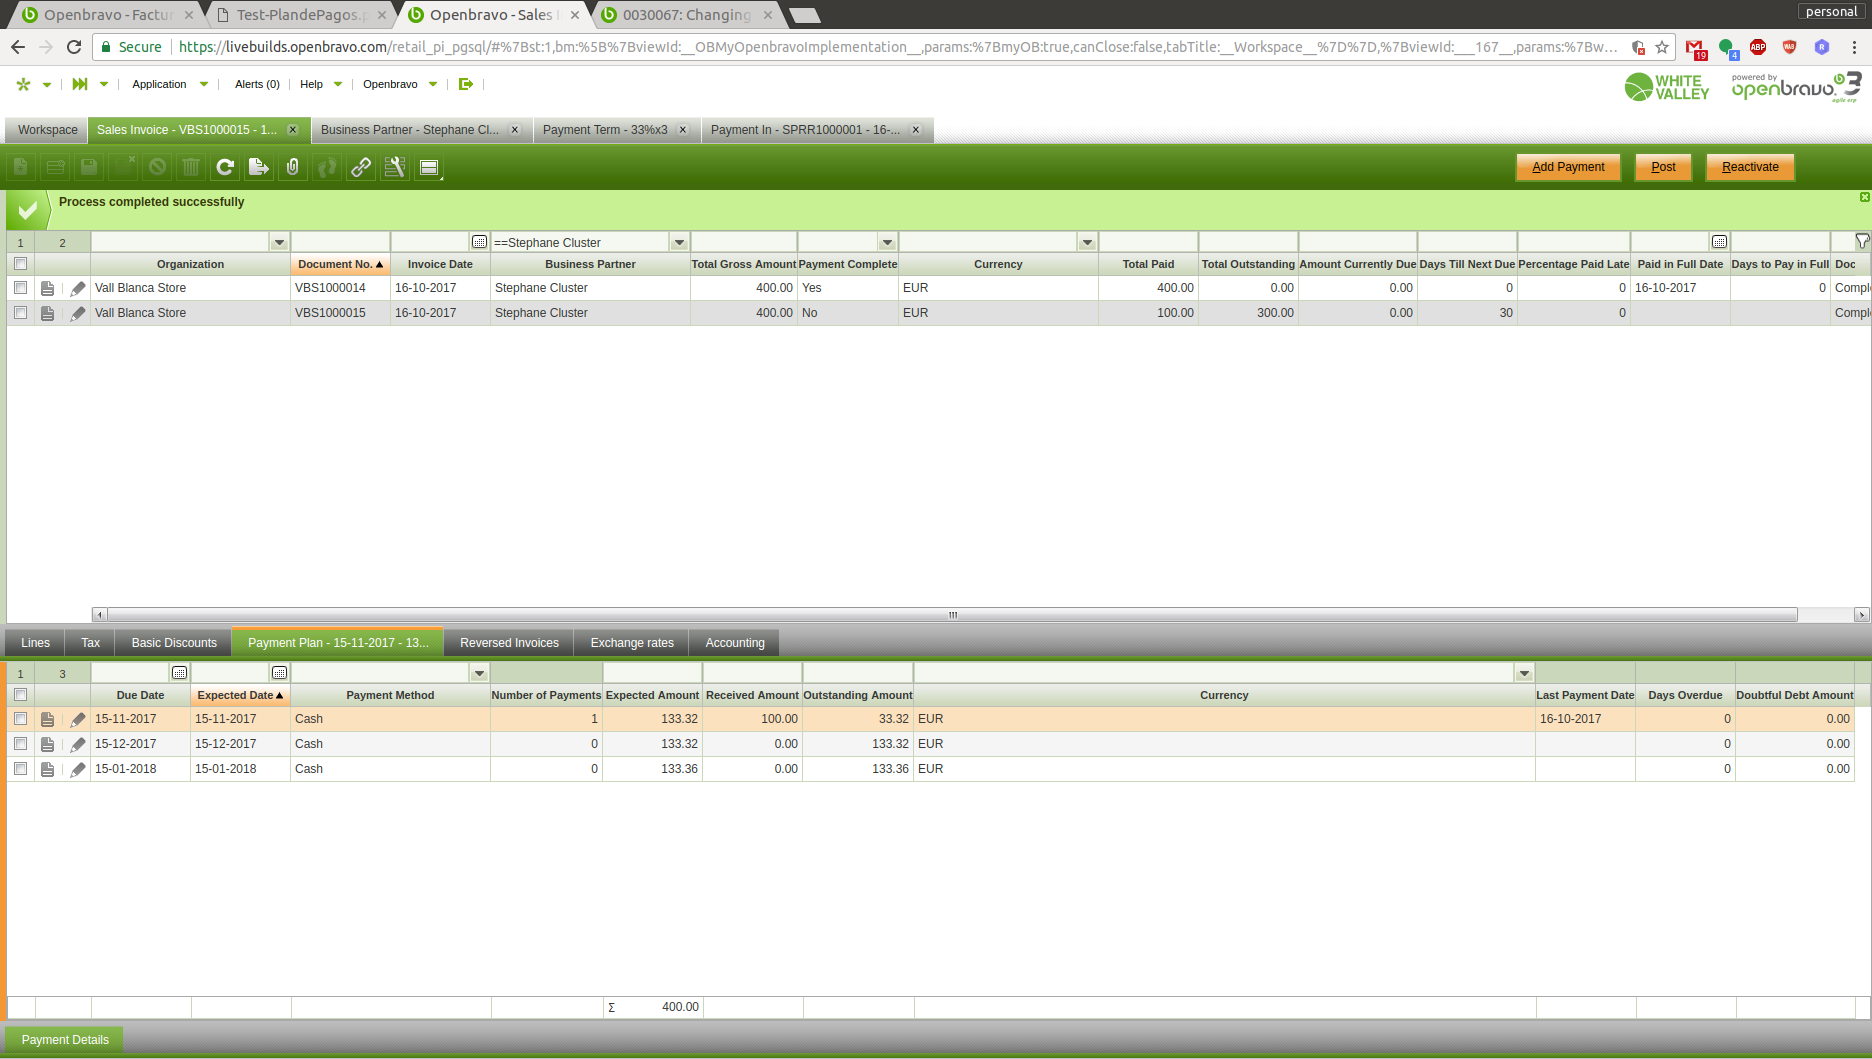Viewport: 1872px width, 1059px height.
Task: Click the Add Payment button
Action: (x=1568, y=167)
